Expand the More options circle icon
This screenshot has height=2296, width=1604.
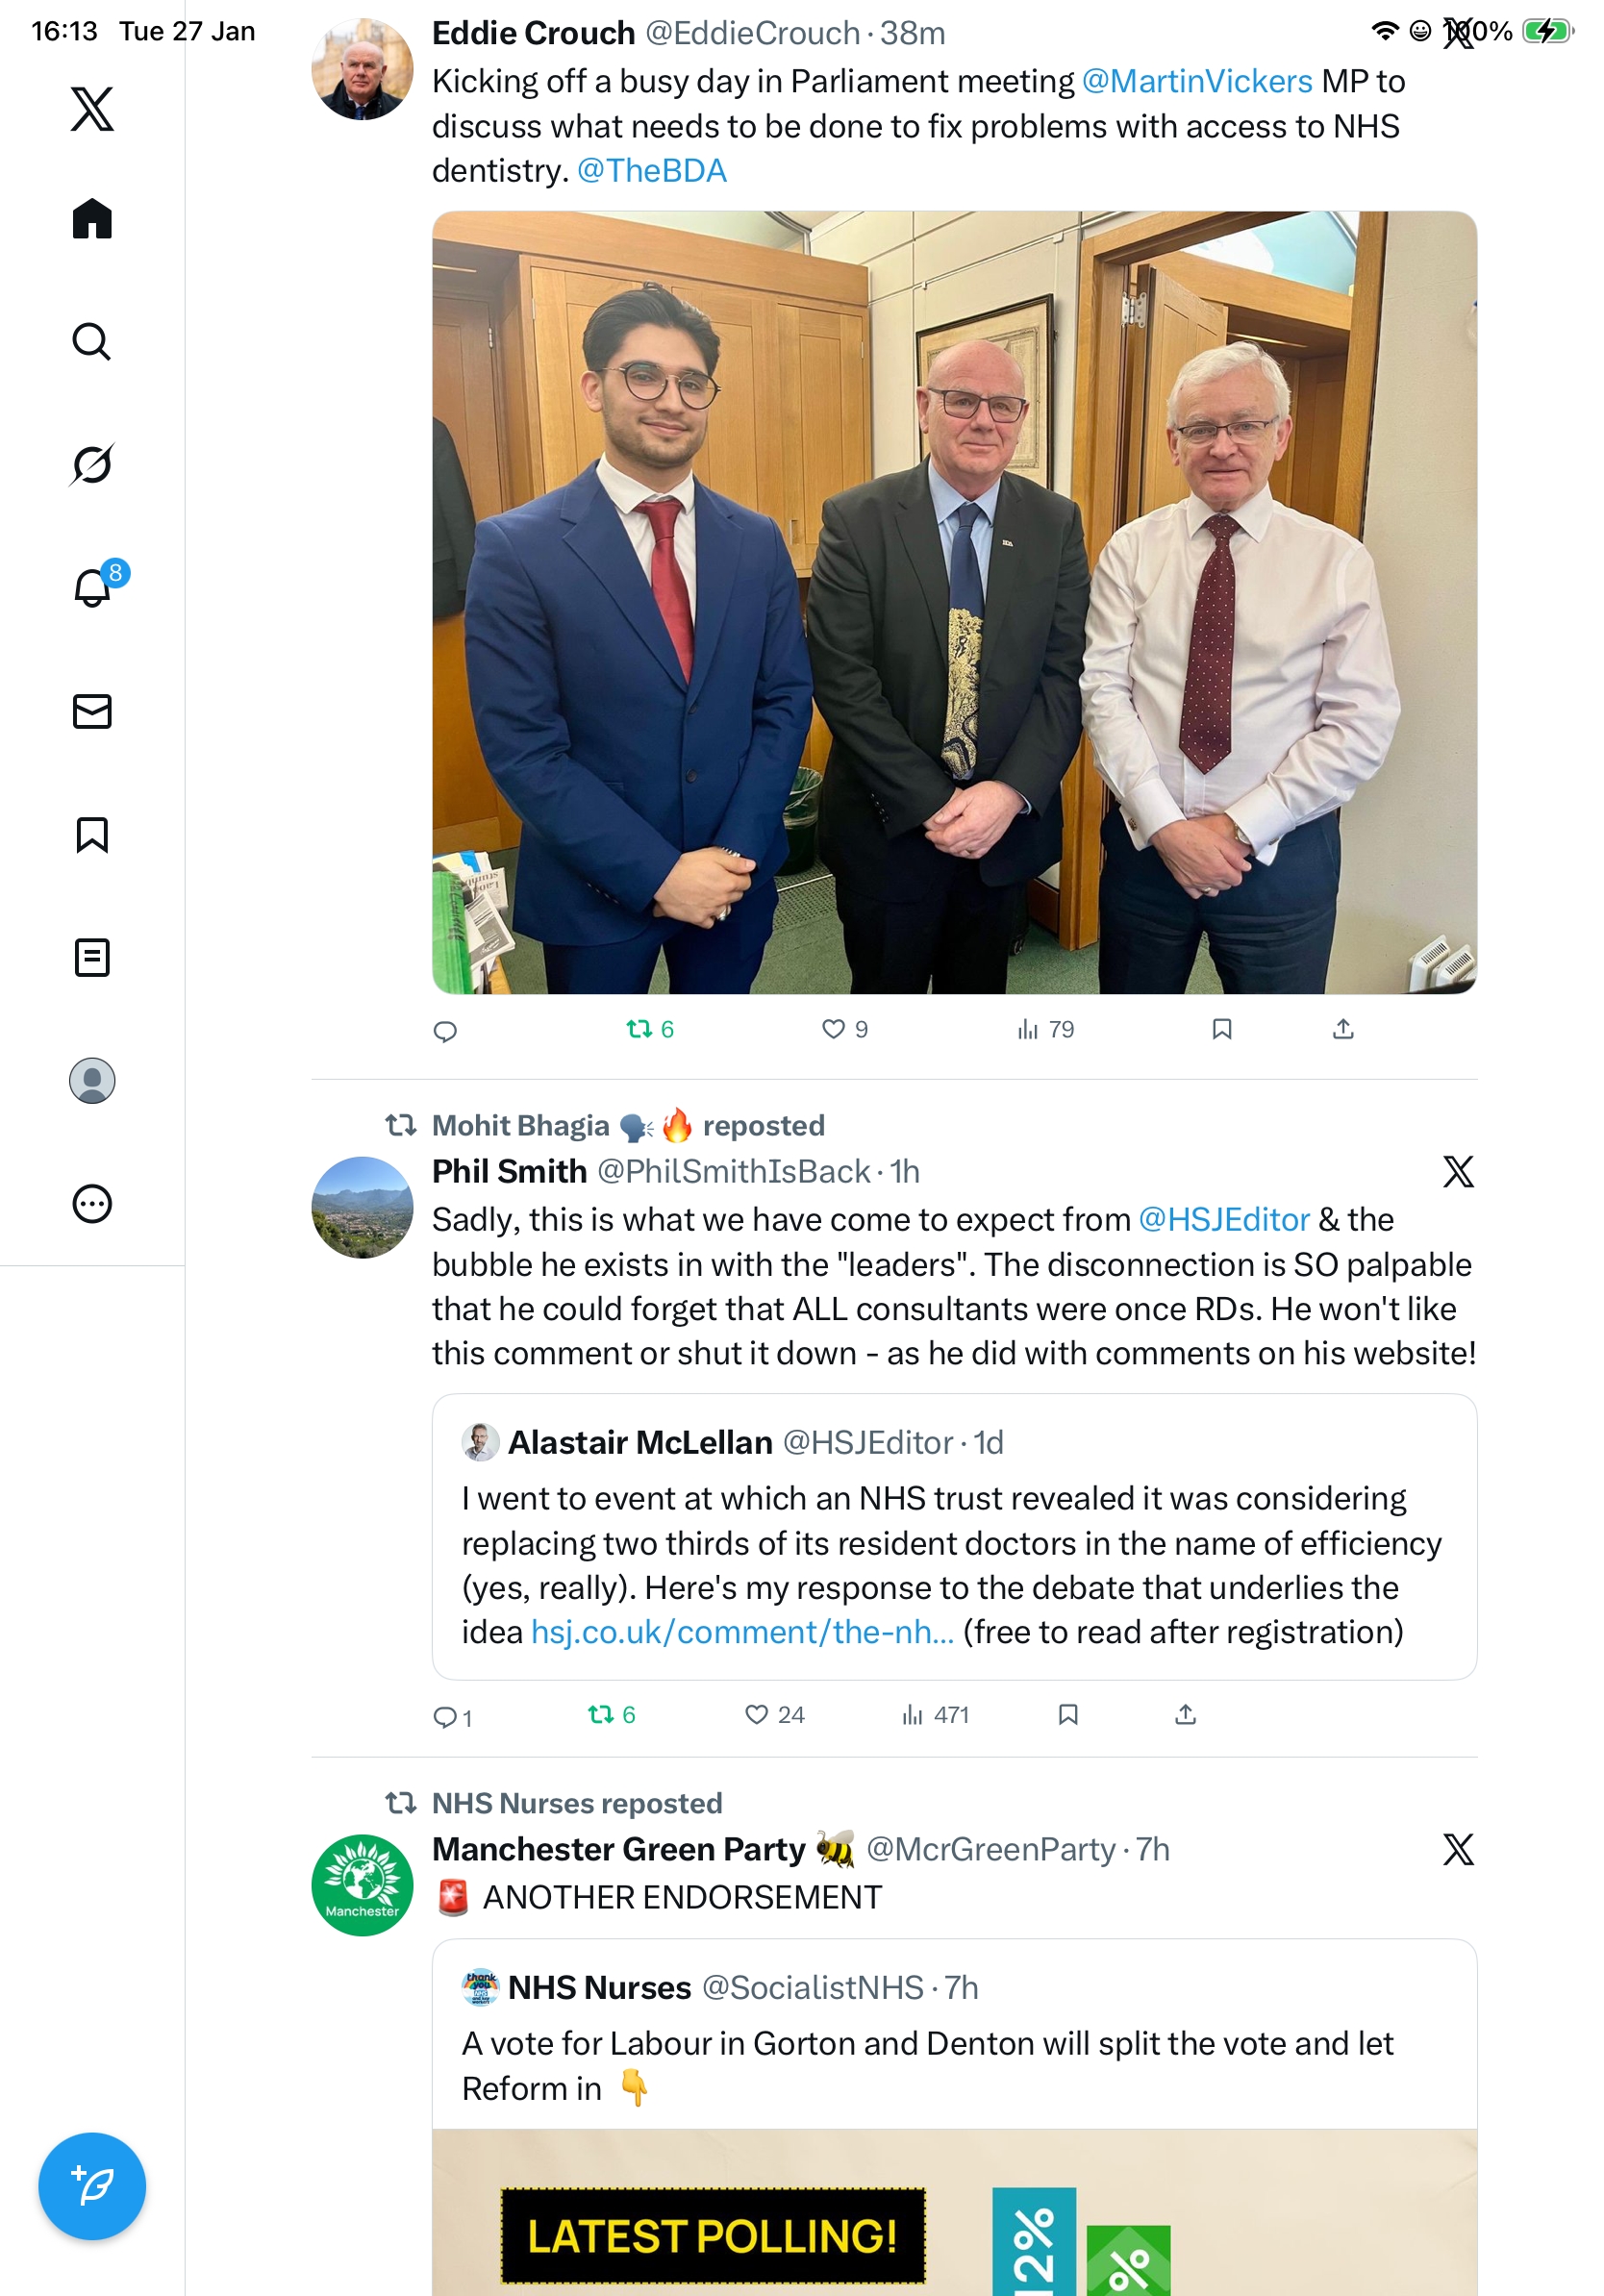[92, 1203]
